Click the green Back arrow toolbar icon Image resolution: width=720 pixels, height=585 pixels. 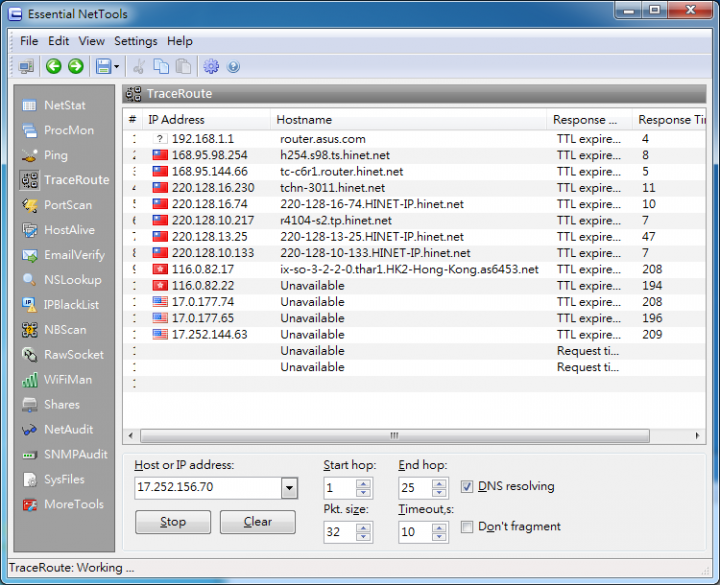[54, 67]
